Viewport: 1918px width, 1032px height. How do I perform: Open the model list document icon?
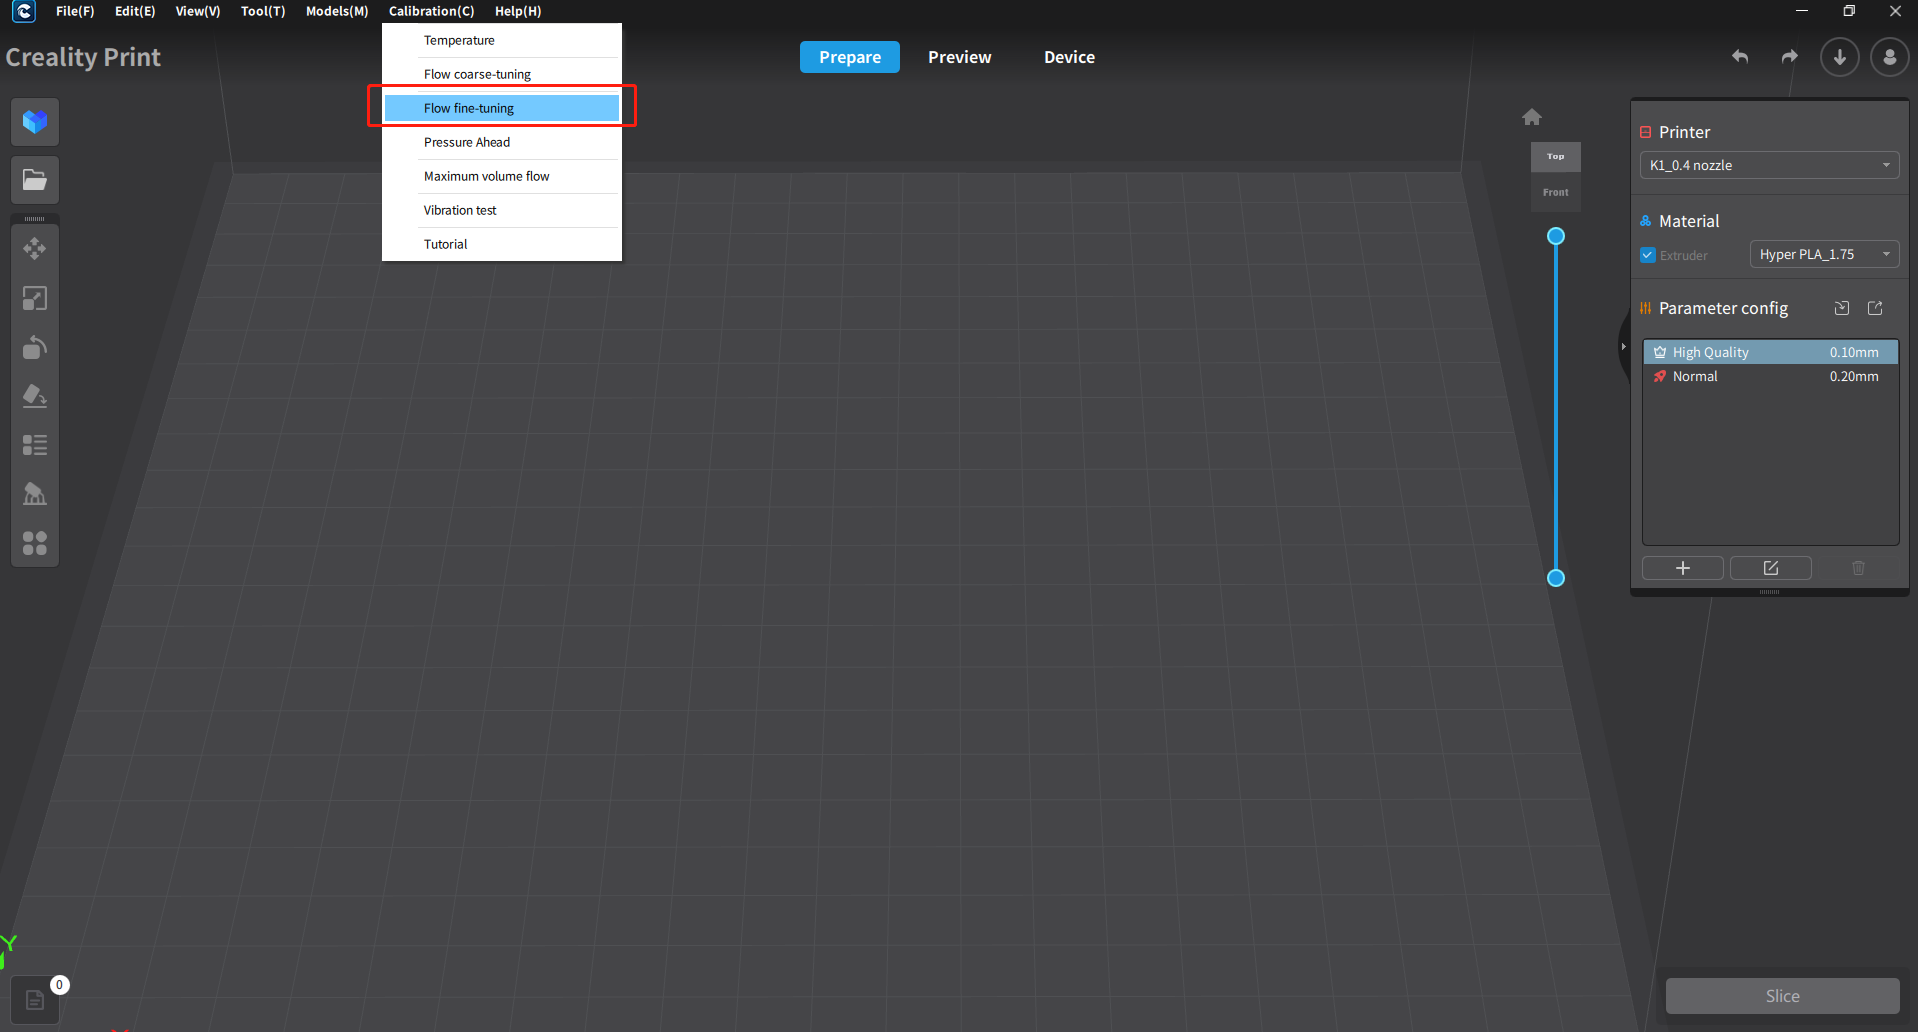tap(35, 1000)
